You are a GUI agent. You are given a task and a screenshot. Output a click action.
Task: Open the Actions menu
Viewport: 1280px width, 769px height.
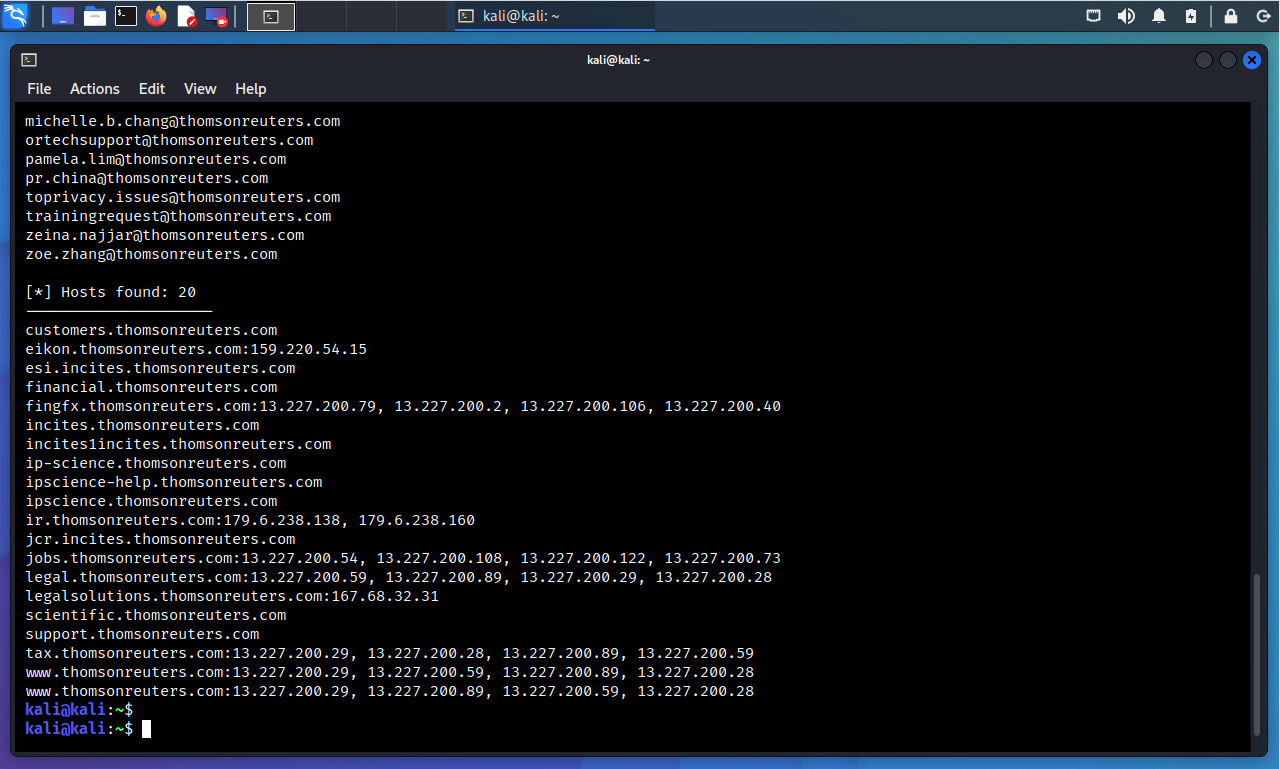95,89
